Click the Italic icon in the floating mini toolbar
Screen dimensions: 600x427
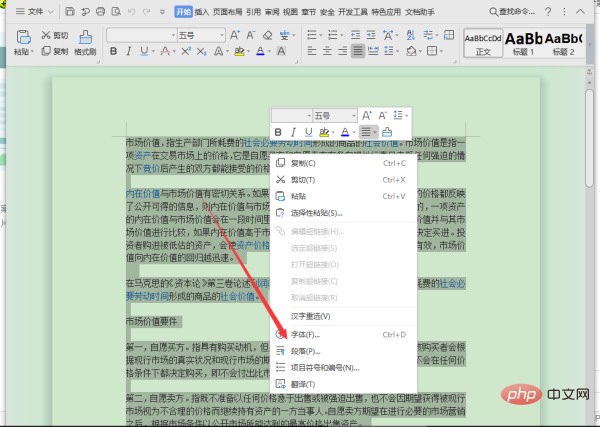point(294,132)
